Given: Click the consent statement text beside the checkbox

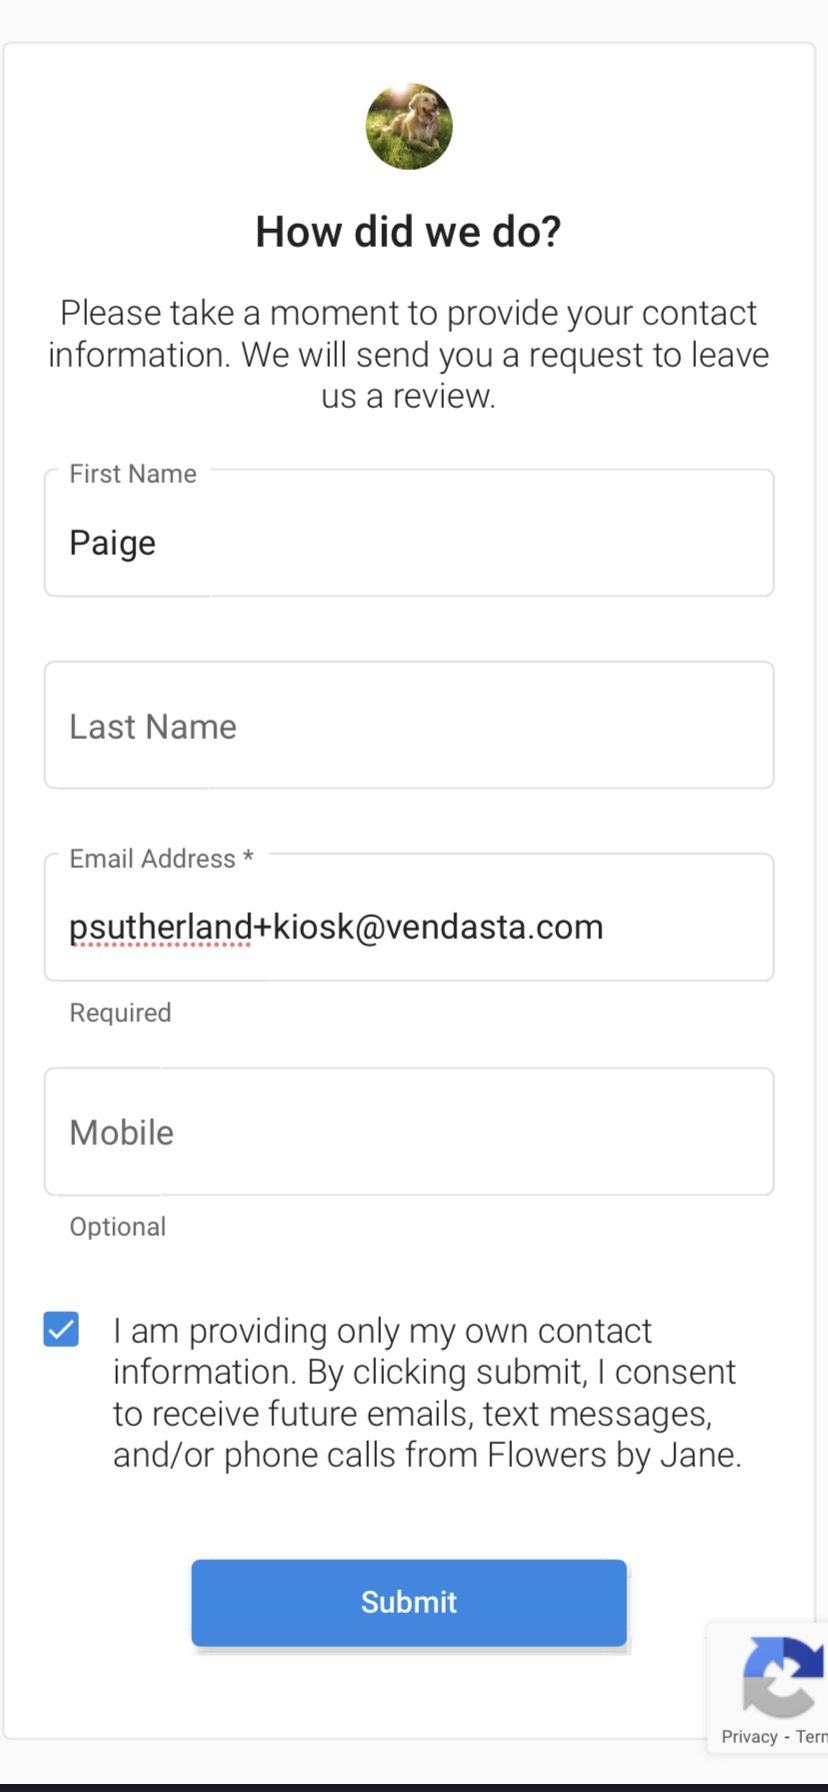Looking at the screenshot, I should (427, 1392).
